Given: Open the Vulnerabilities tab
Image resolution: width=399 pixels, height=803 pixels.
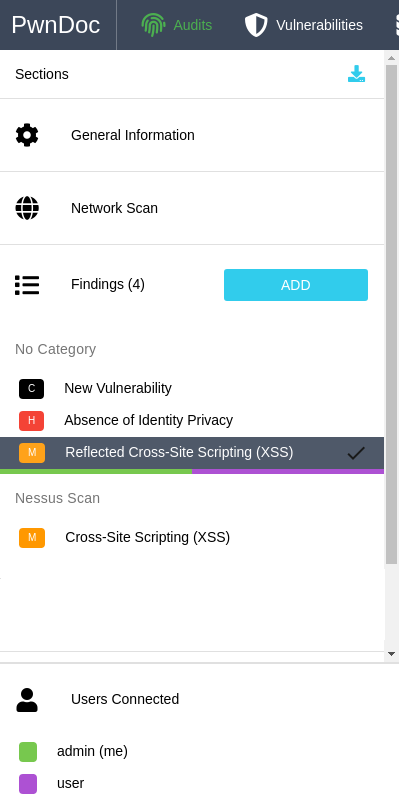Looking at the screenshot, I should click(x=304, y=25).
